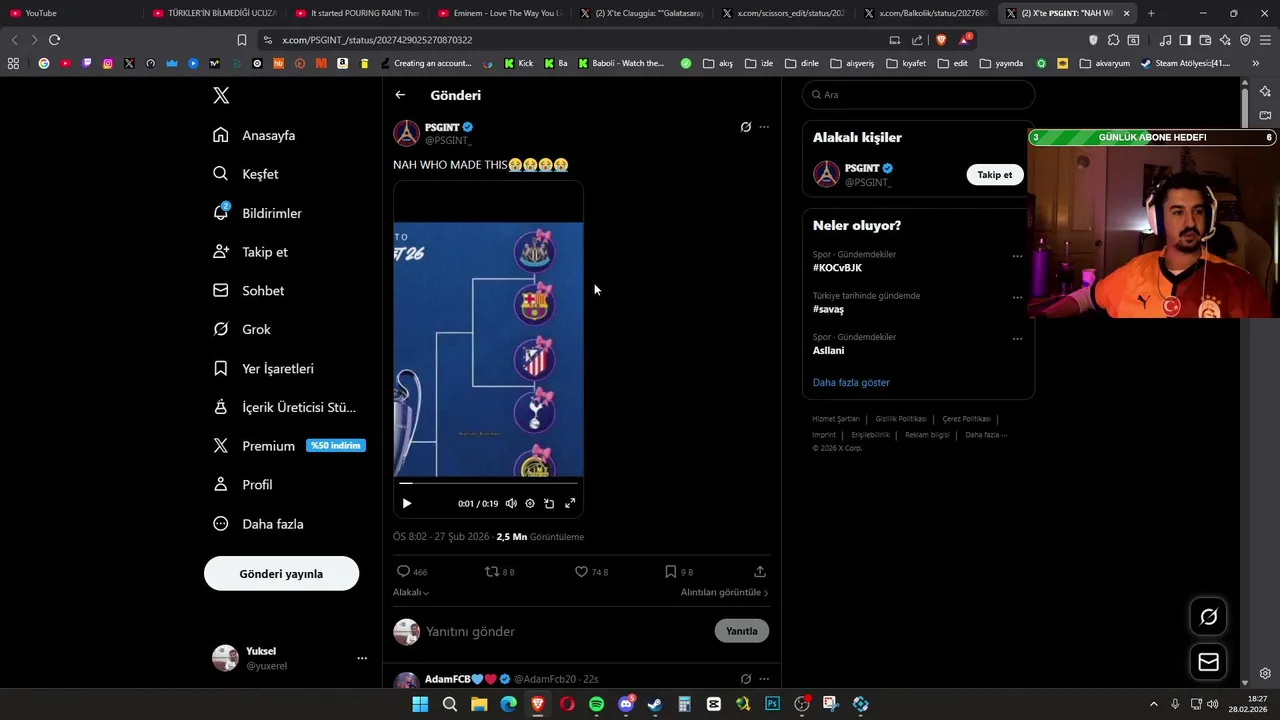This screenshot has width=1280, height=720.
Task: Click Gönderi yayınla button
Action: pyautogui.click(x=281, y=574)
